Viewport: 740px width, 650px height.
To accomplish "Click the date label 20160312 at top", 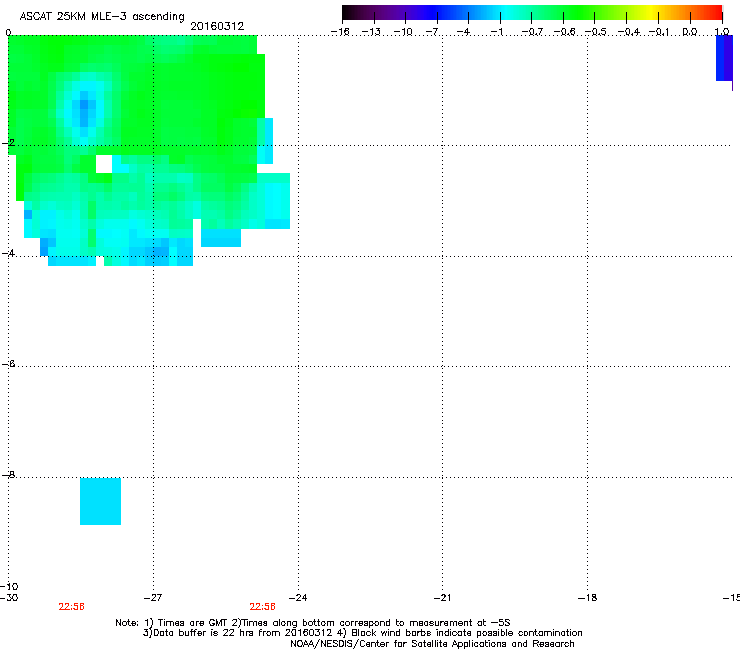I will [x=217, y=26].
